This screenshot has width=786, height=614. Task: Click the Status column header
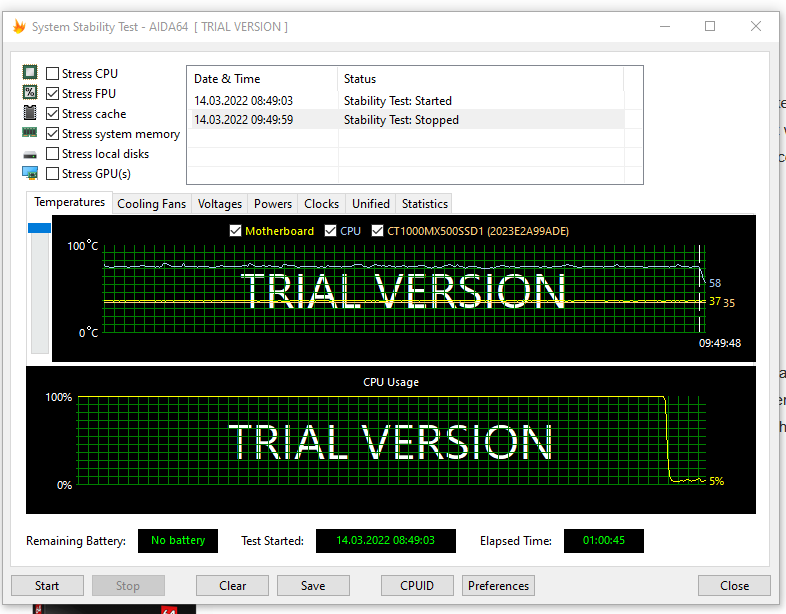(481, 79)
